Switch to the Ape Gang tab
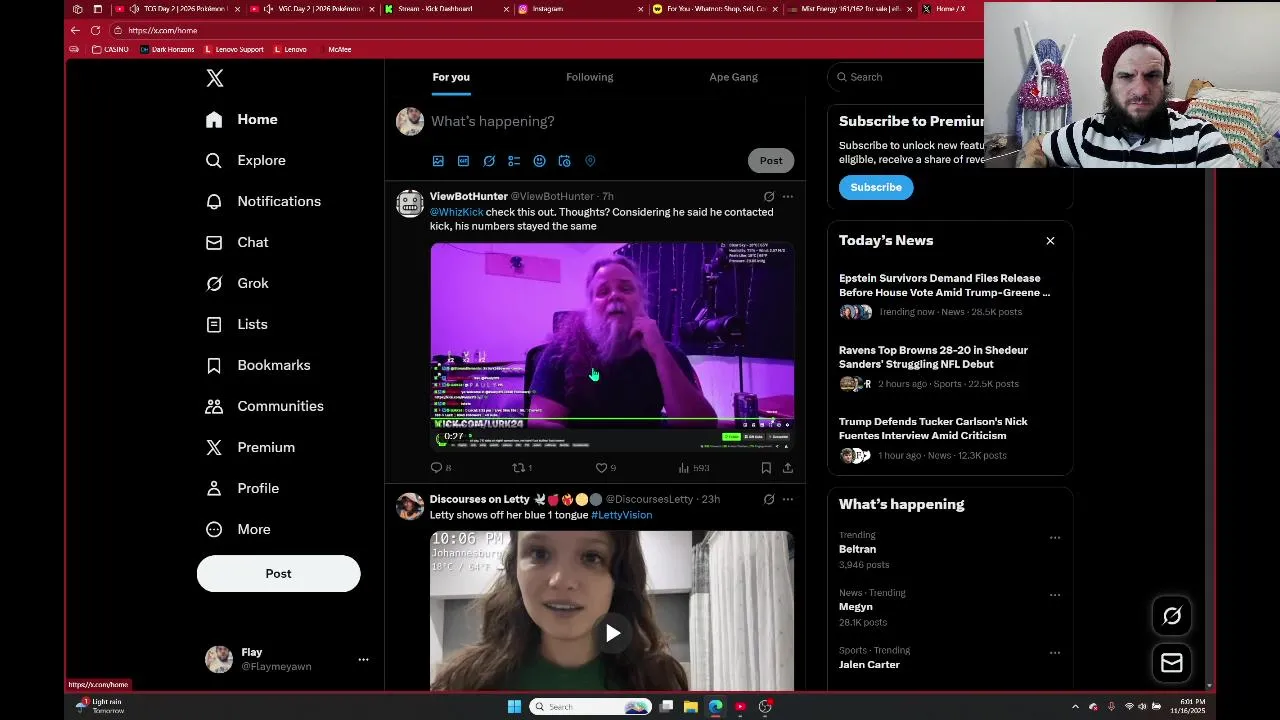 (734, 77)
